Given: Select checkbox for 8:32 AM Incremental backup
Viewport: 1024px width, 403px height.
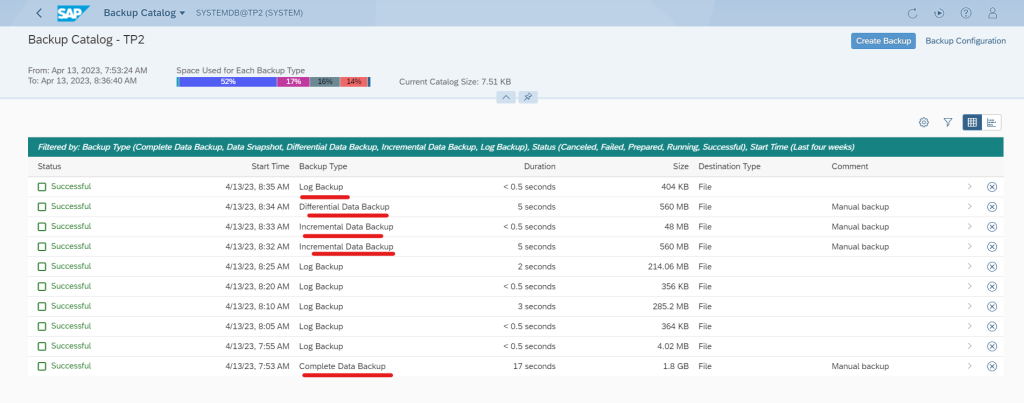Looking at the screenshot, I should [x=42, y=247].
